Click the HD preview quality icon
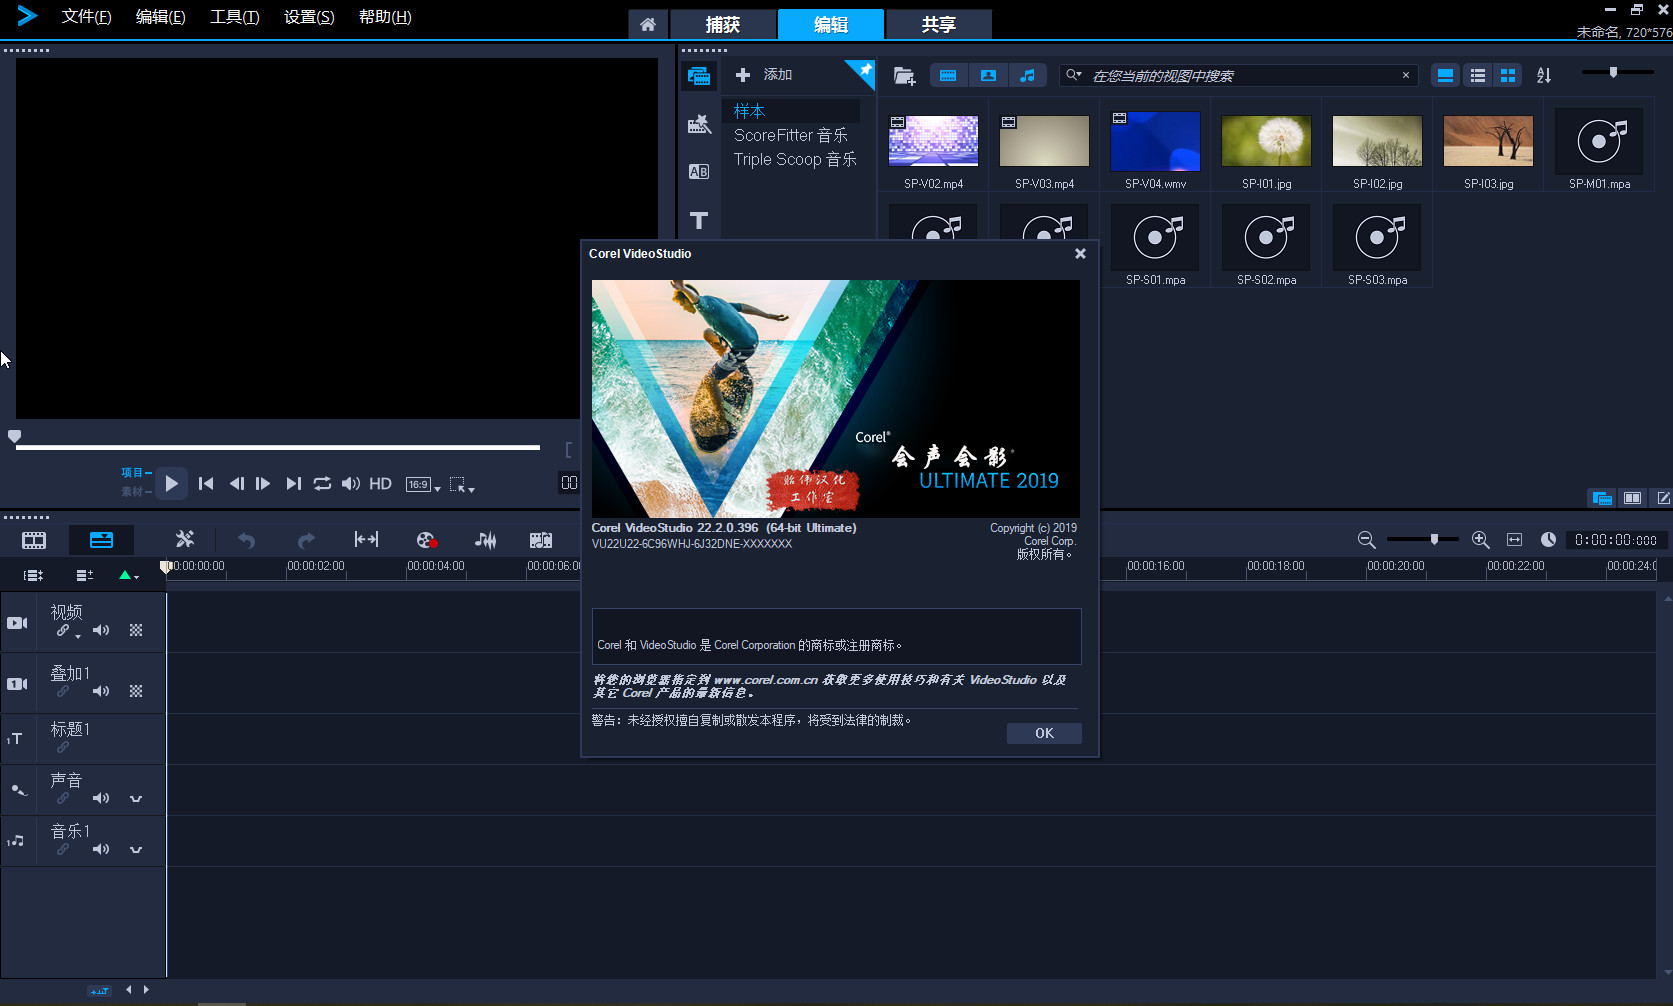 coord(380,484)
